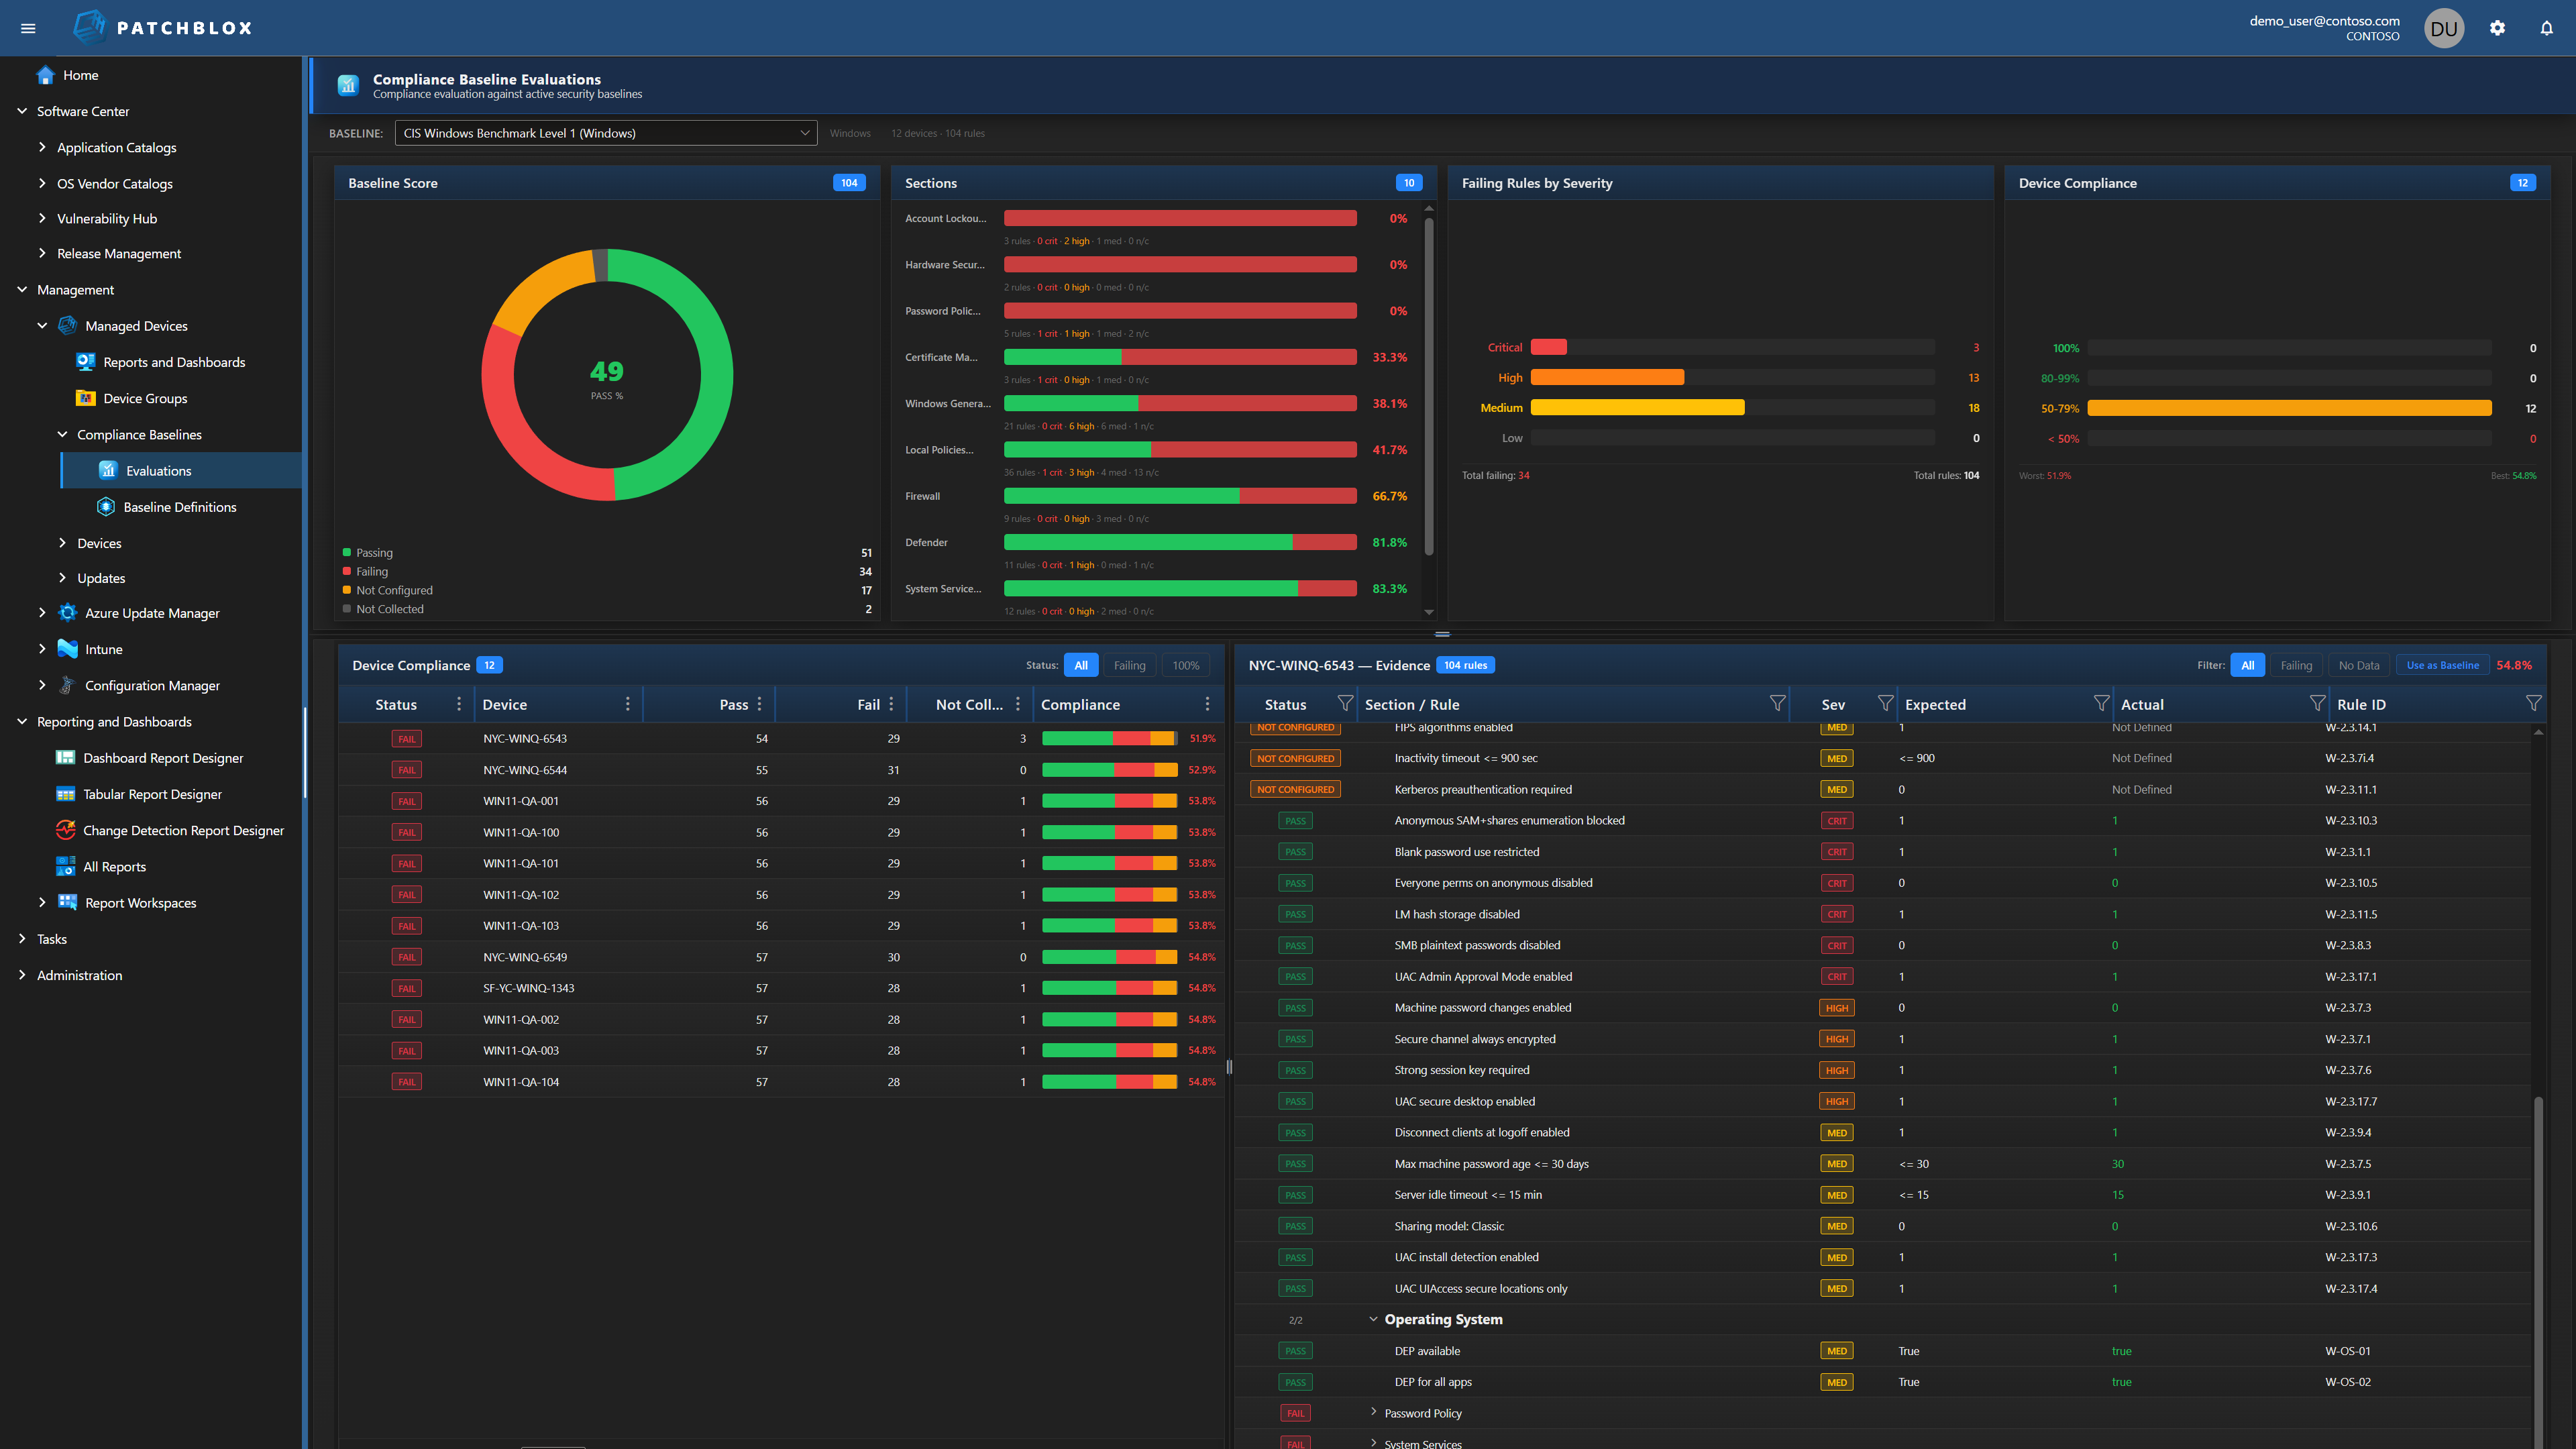Select the Change Detection Report Designer icon
Viewport: 2576px width, 1449px height.
click(65, 830)
